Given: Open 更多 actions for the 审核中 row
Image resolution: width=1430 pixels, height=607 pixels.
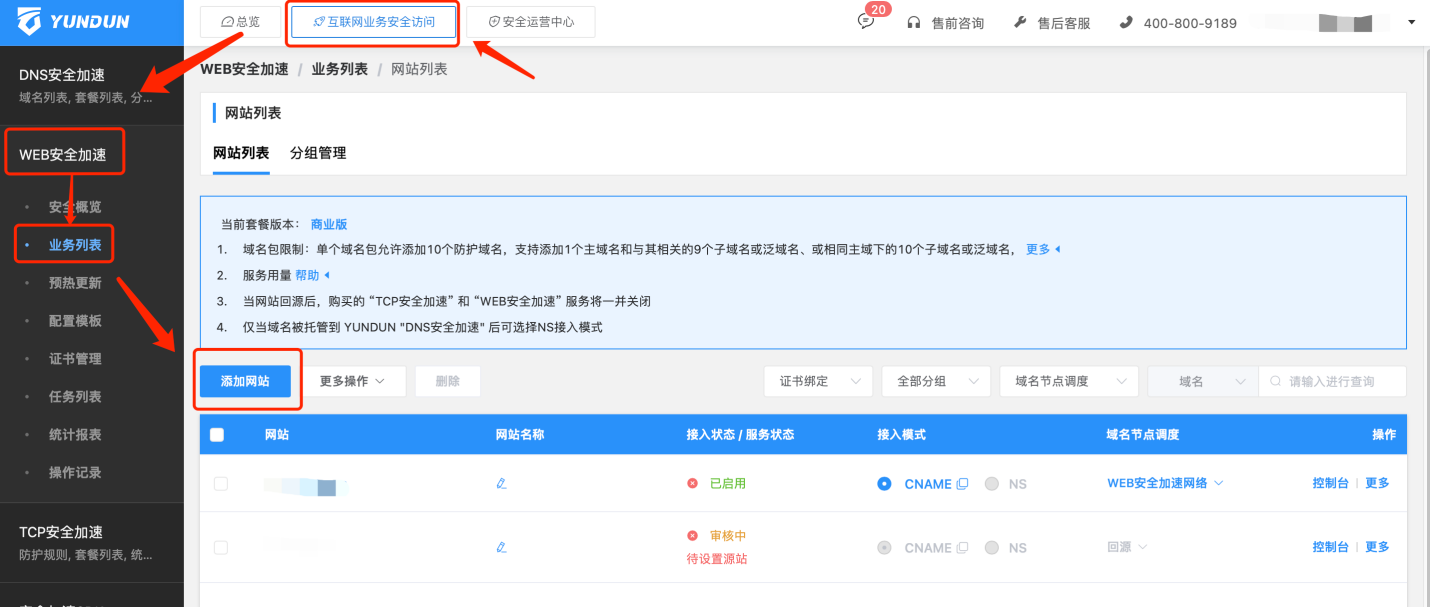Looking at the screenshot, I should [1377, 547].
